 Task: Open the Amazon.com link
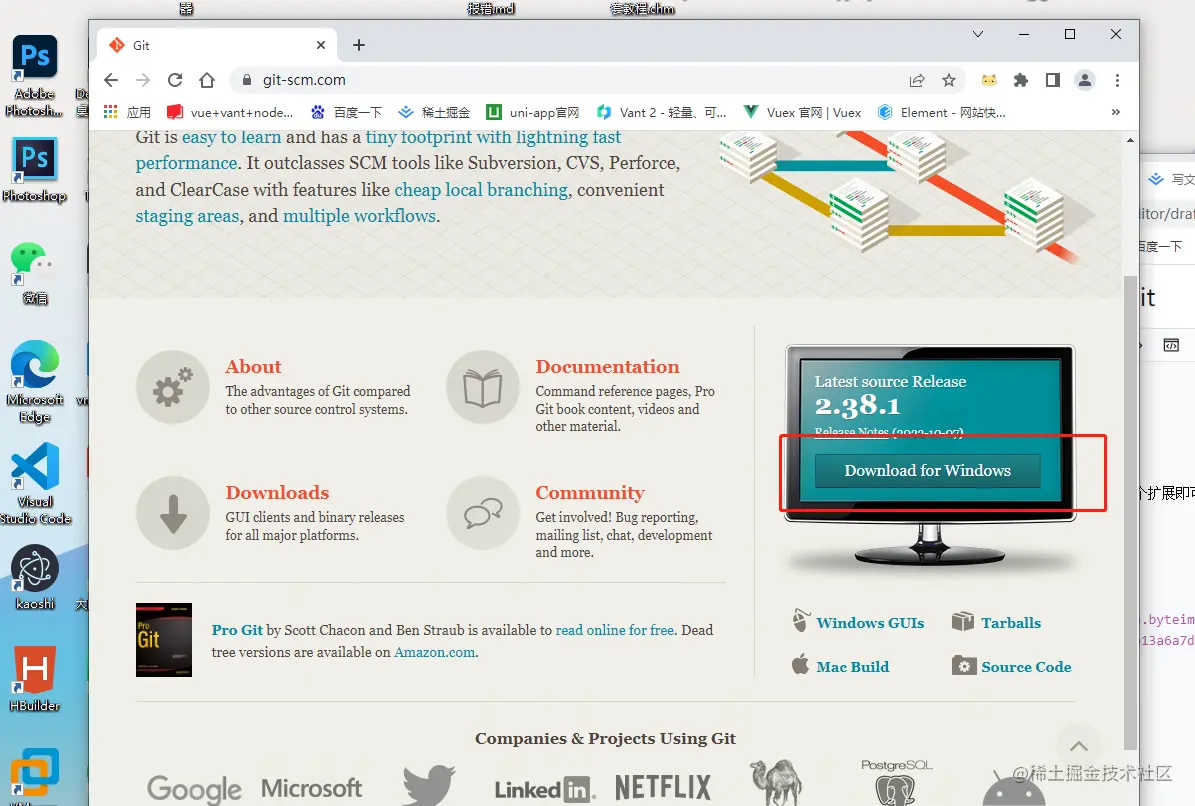(435, 652)
